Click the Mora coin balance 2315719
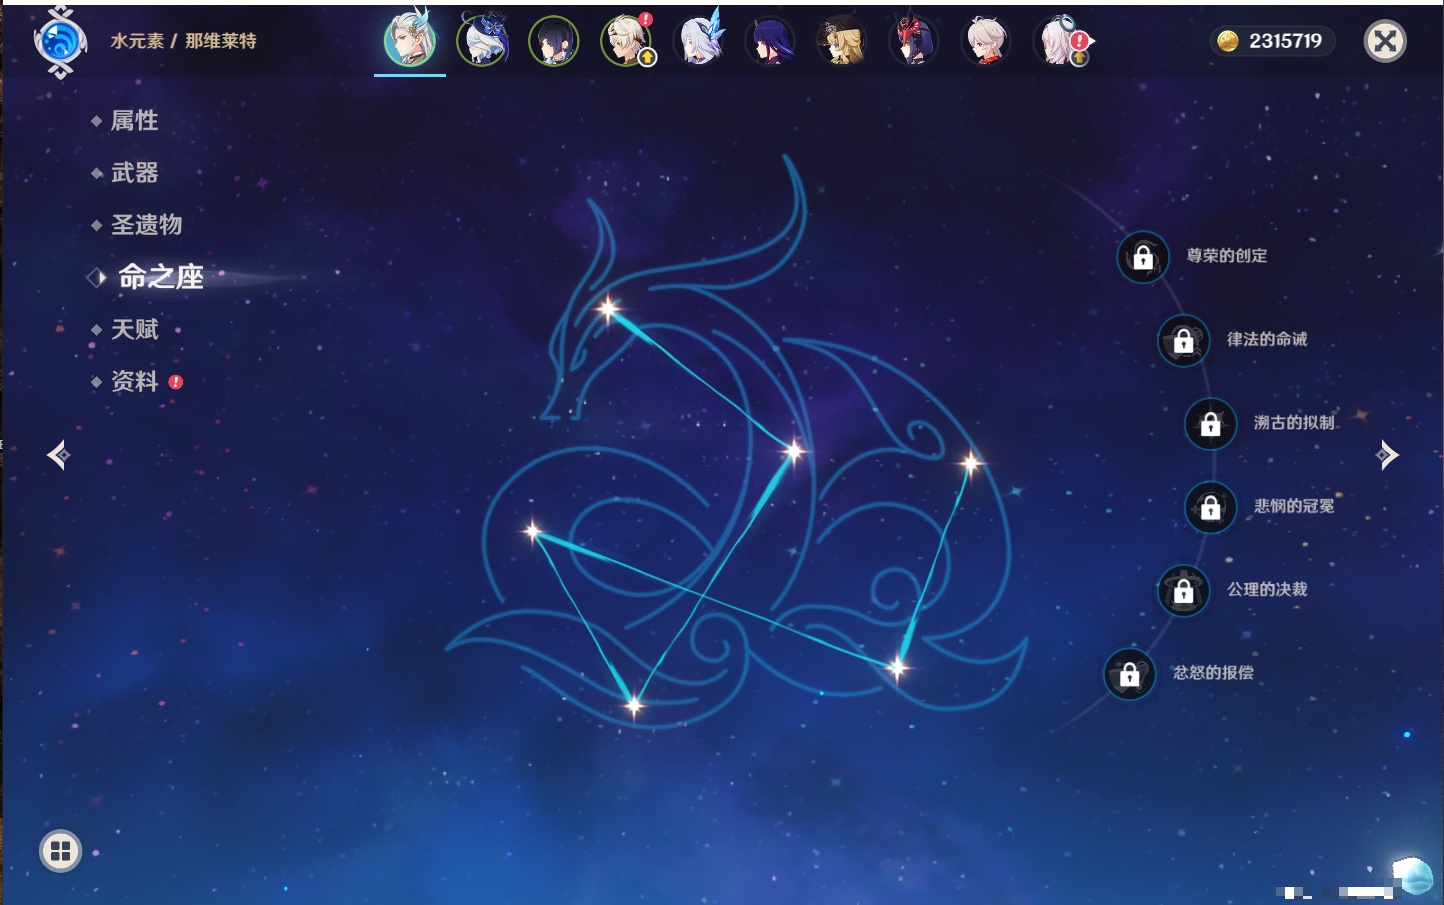1444x905 pixels. (1271, 41)
